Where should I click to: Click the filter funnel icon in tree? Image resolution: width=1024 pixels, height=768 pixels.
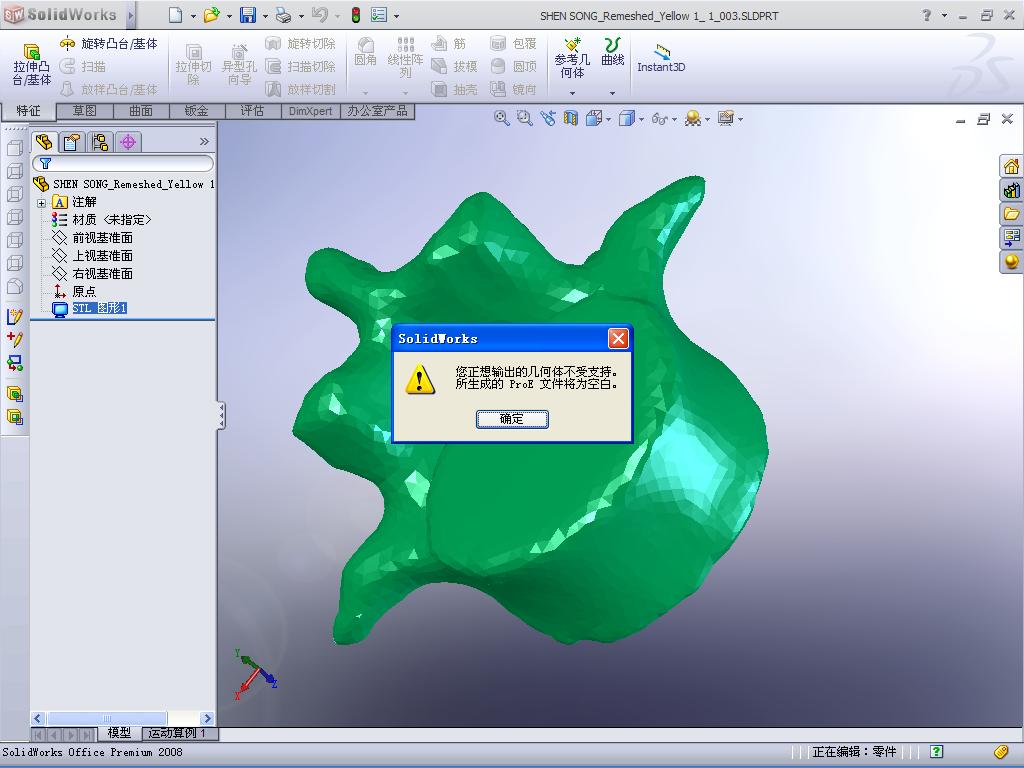point(45,163)
